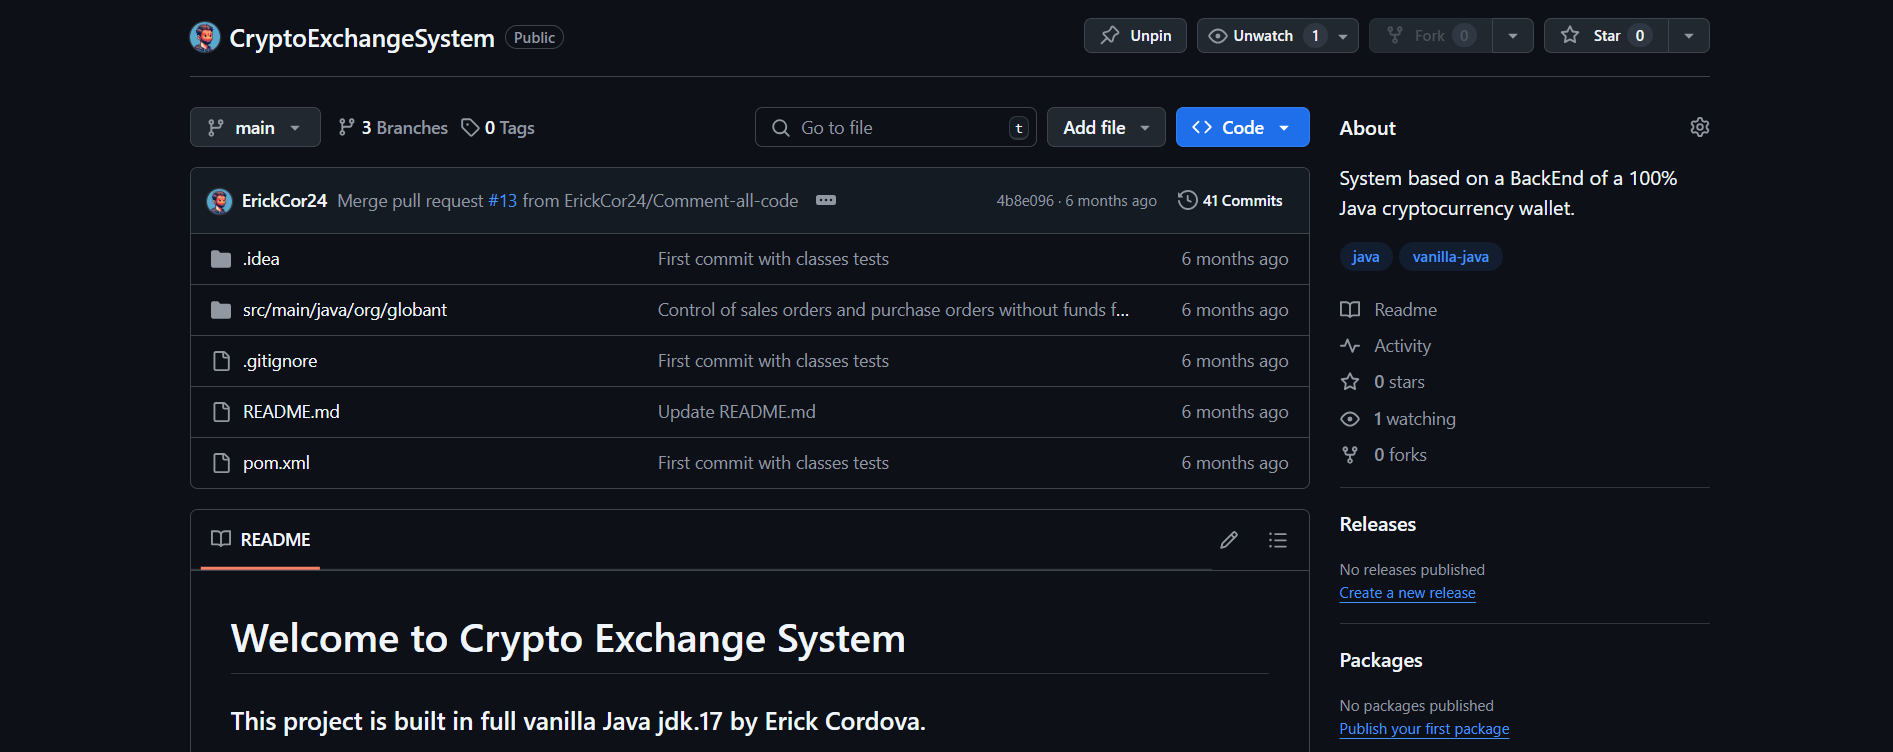Jump to Readme in About sidebar

[x=1389, y=310]
